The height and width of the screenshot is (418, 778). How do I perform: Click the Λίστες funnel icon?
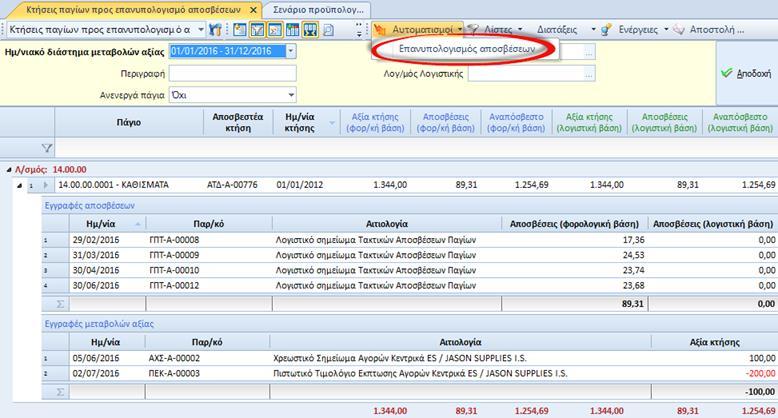click(x=474, y=30)
